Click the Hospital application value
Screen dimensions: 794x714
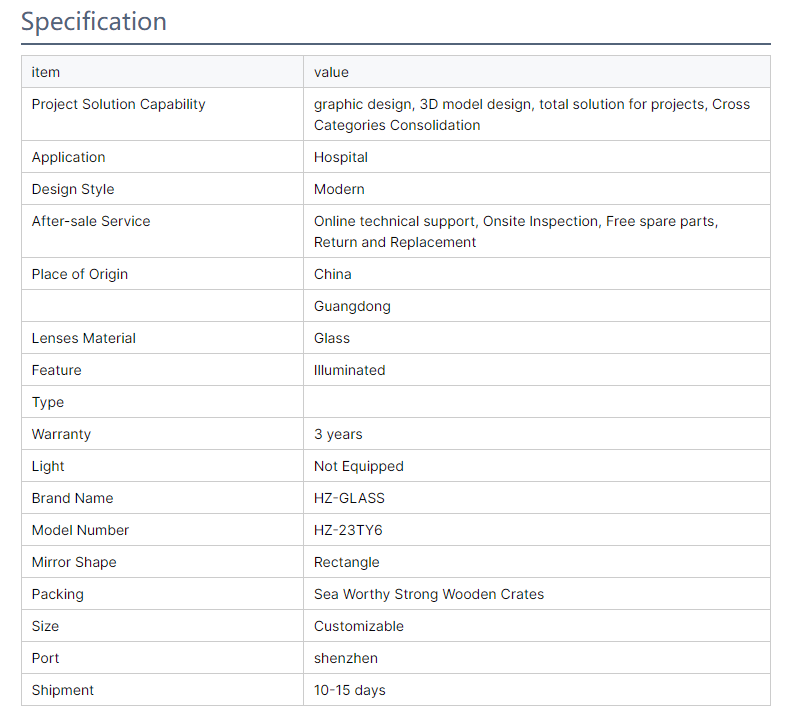341,157
